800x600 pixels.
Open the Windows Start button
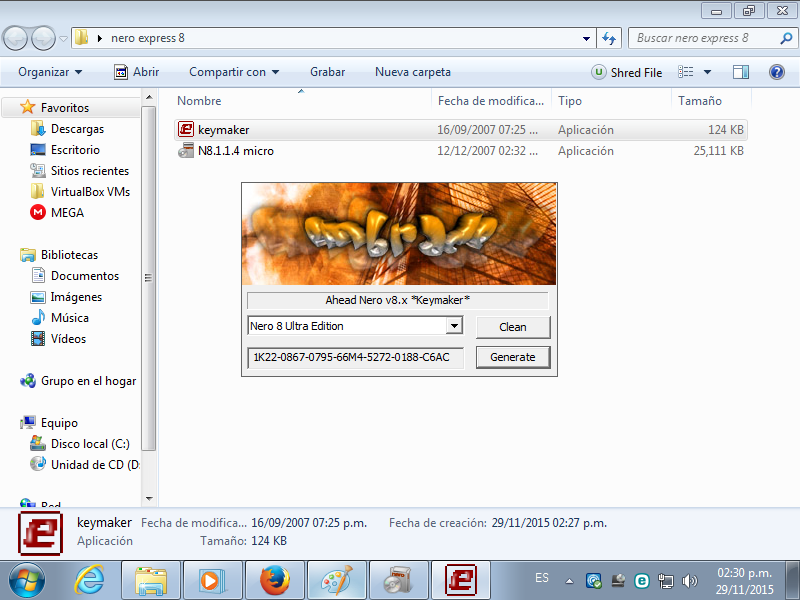[27, 580]
